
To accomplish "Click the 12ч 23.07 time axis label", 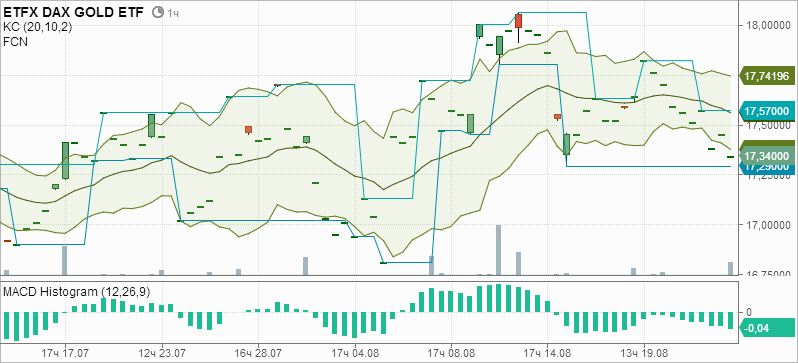I will tap(162, 352).
